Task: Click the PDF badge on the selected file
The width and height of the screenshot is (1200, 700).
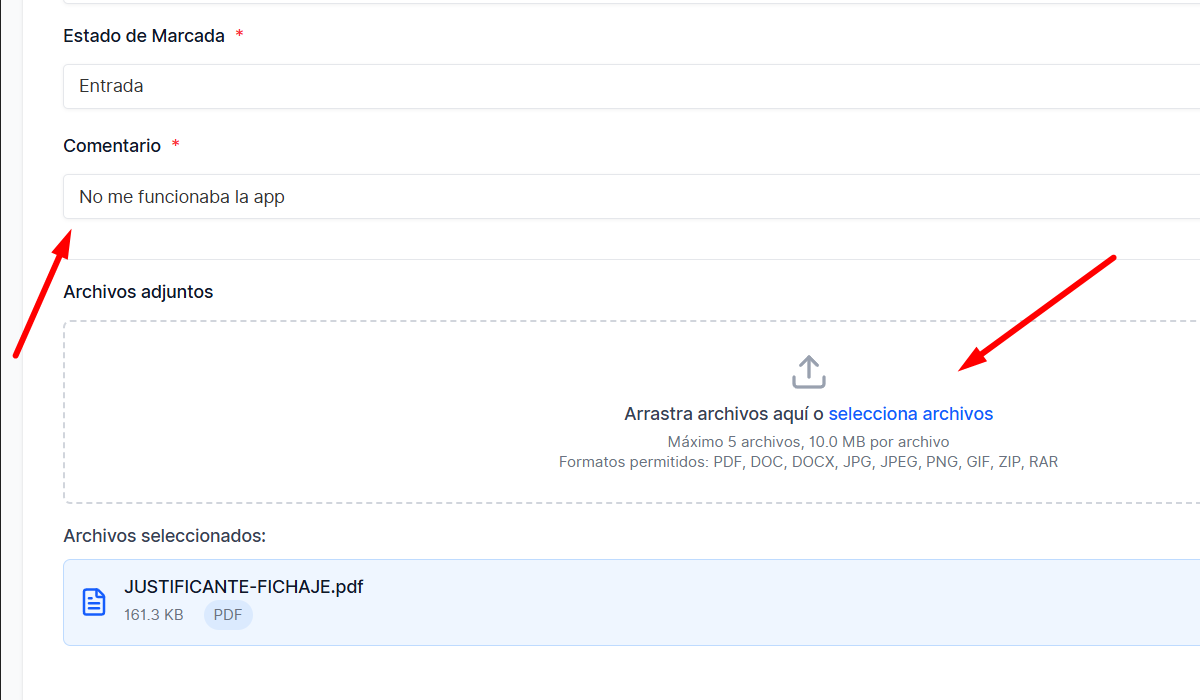Action: click(x=228, y=615)
